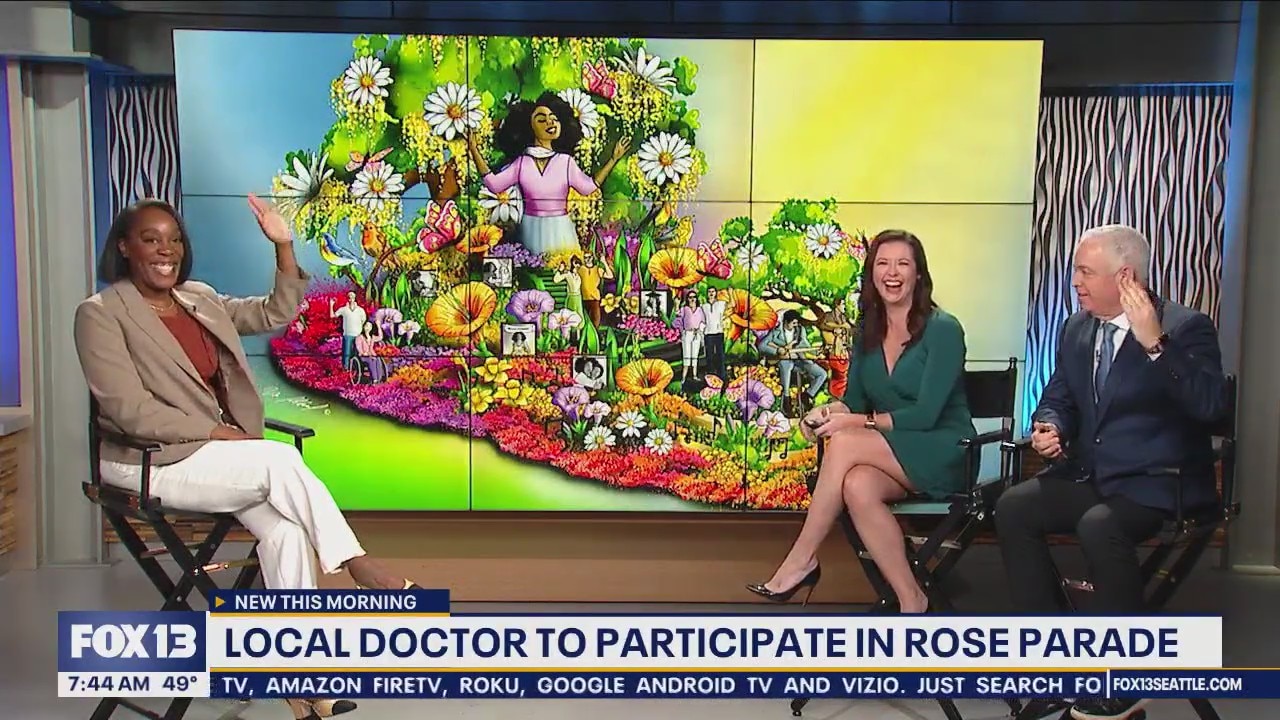
Task: Click the guitar player seated on the float
Action: pos(792,350)
